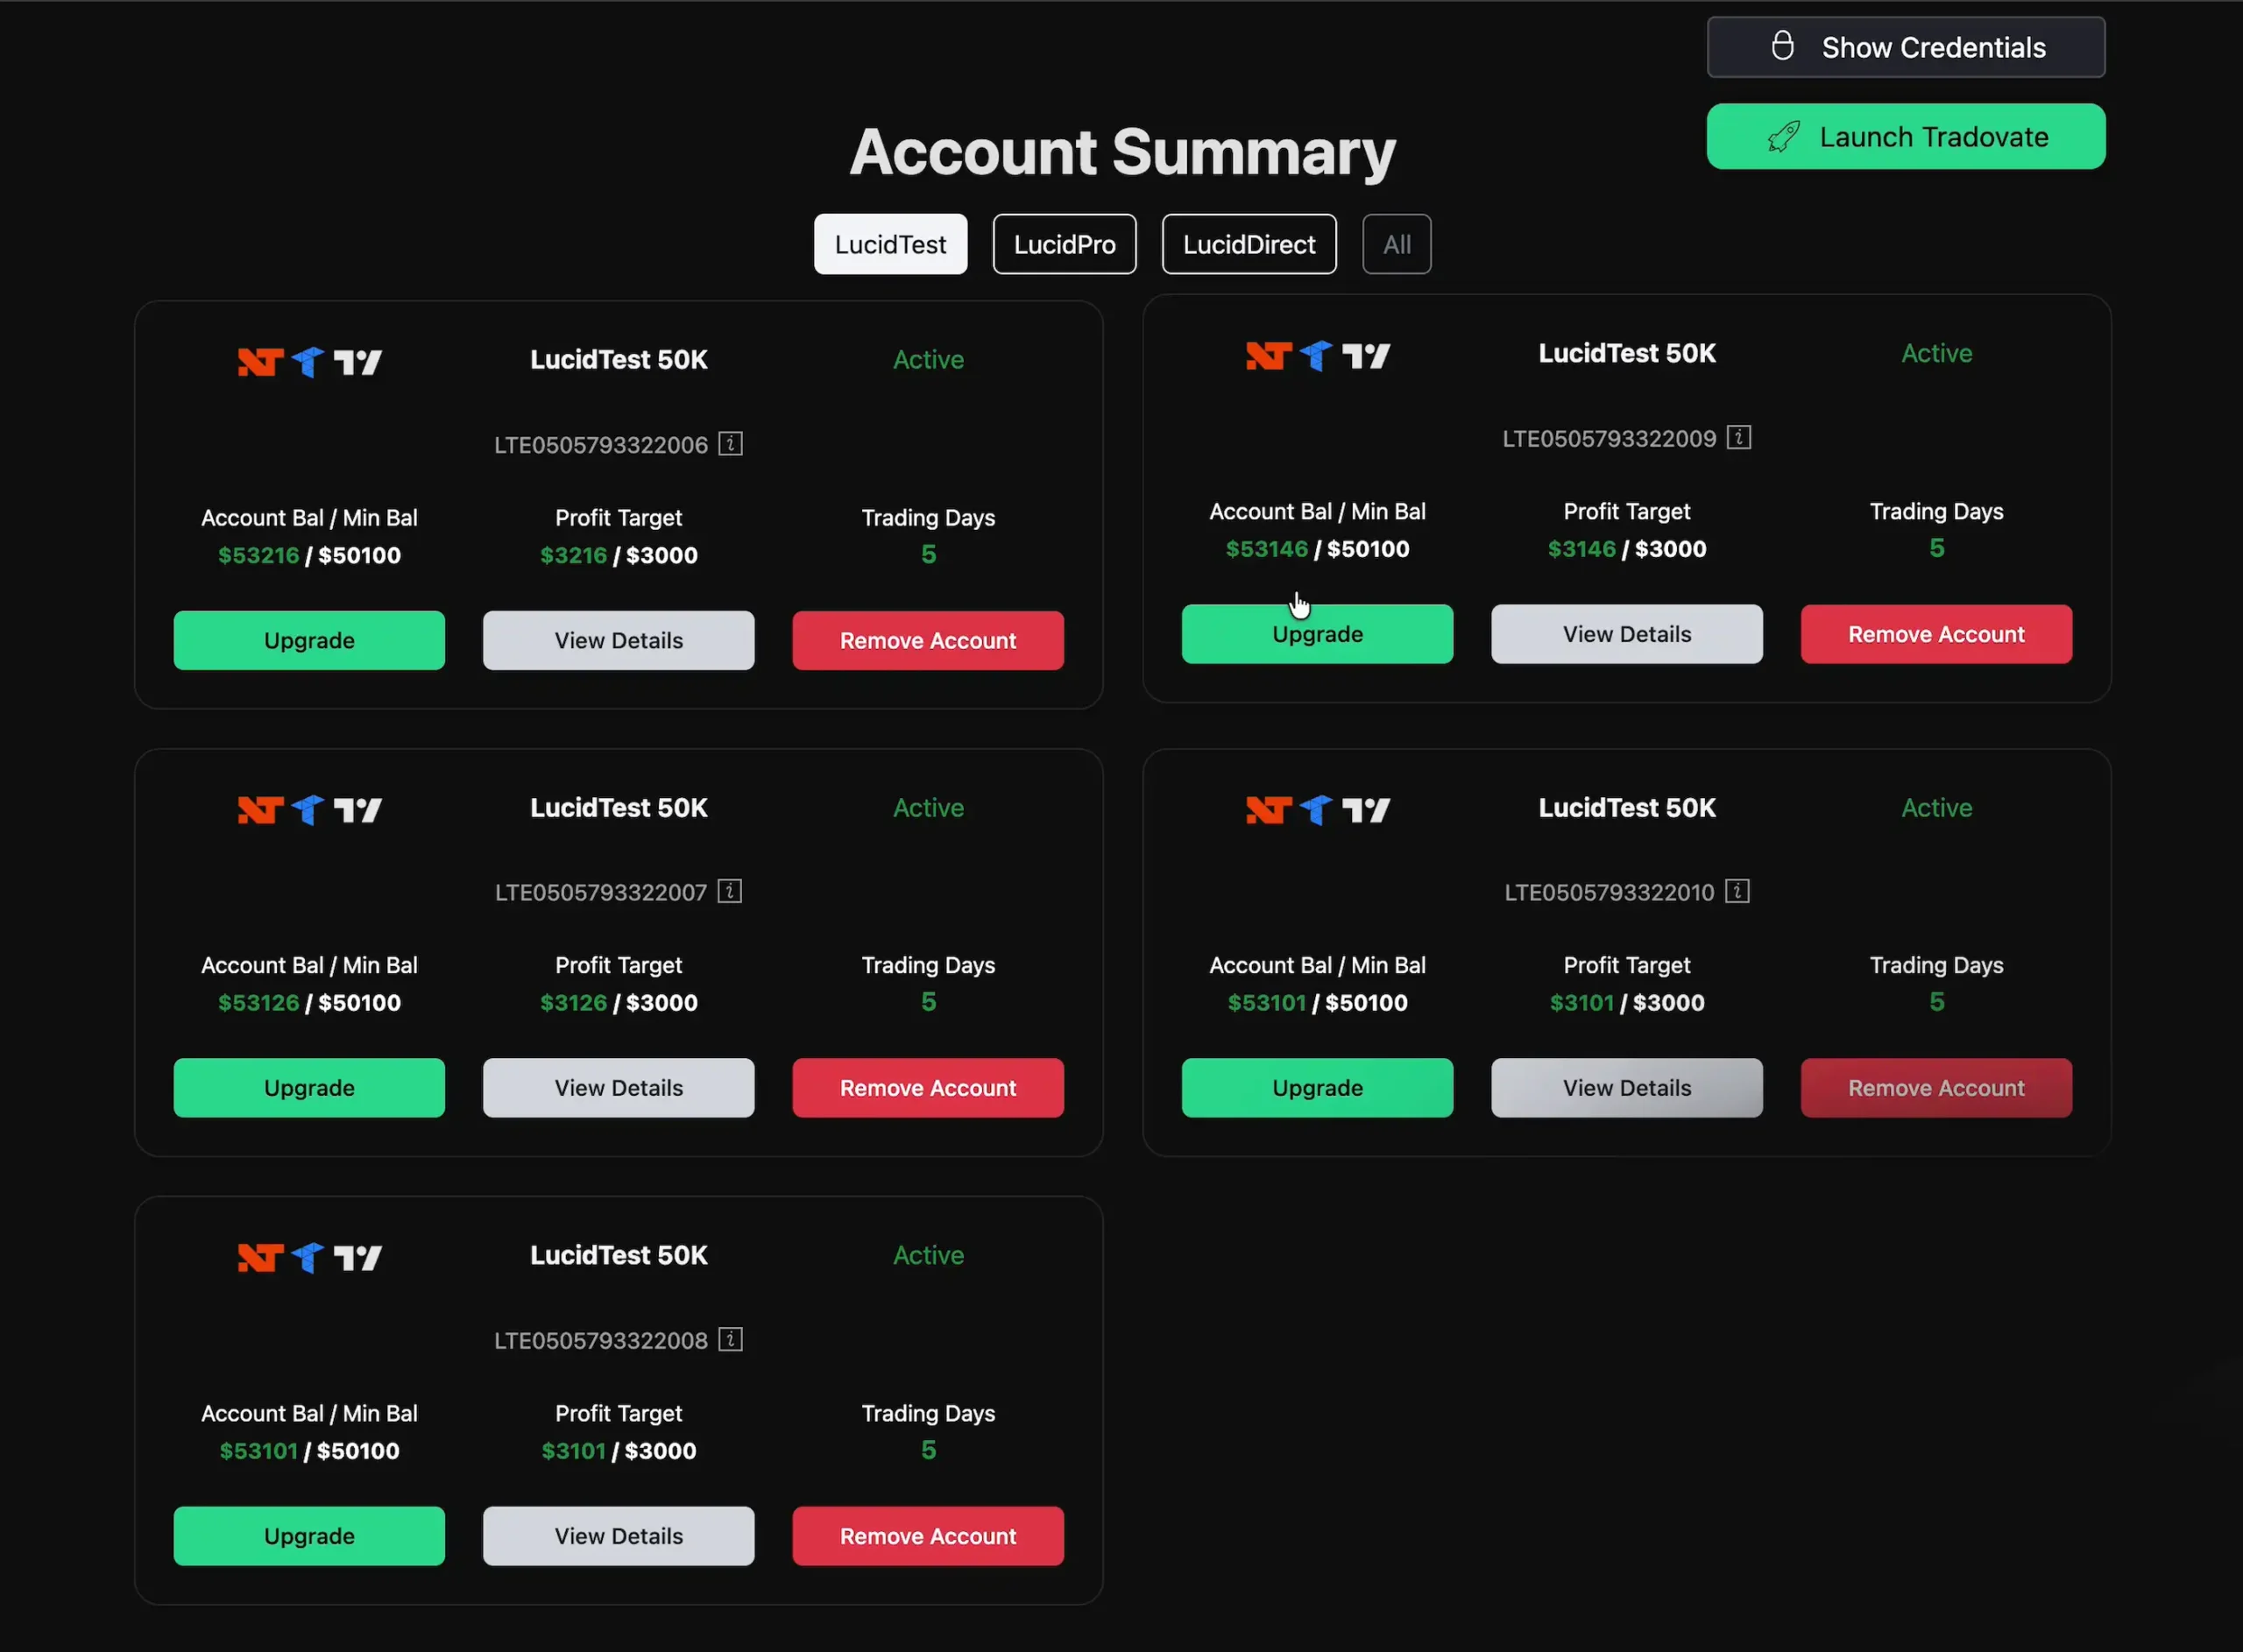The width and height of the screenshot is (2243, 1652).
Task: Select the NinjaTrader logo on the first account card
Action: coord(259,362)
